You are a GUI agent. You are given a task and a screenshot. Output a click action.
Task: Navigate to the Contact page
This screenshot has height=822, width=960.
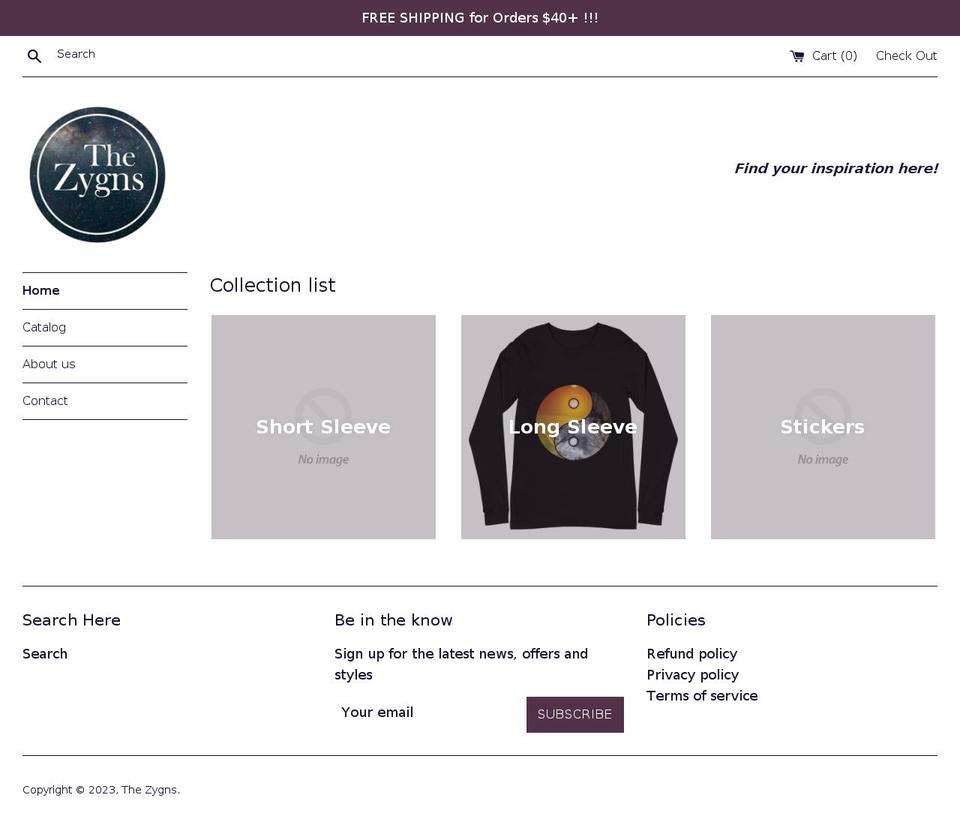pos(45,400)
